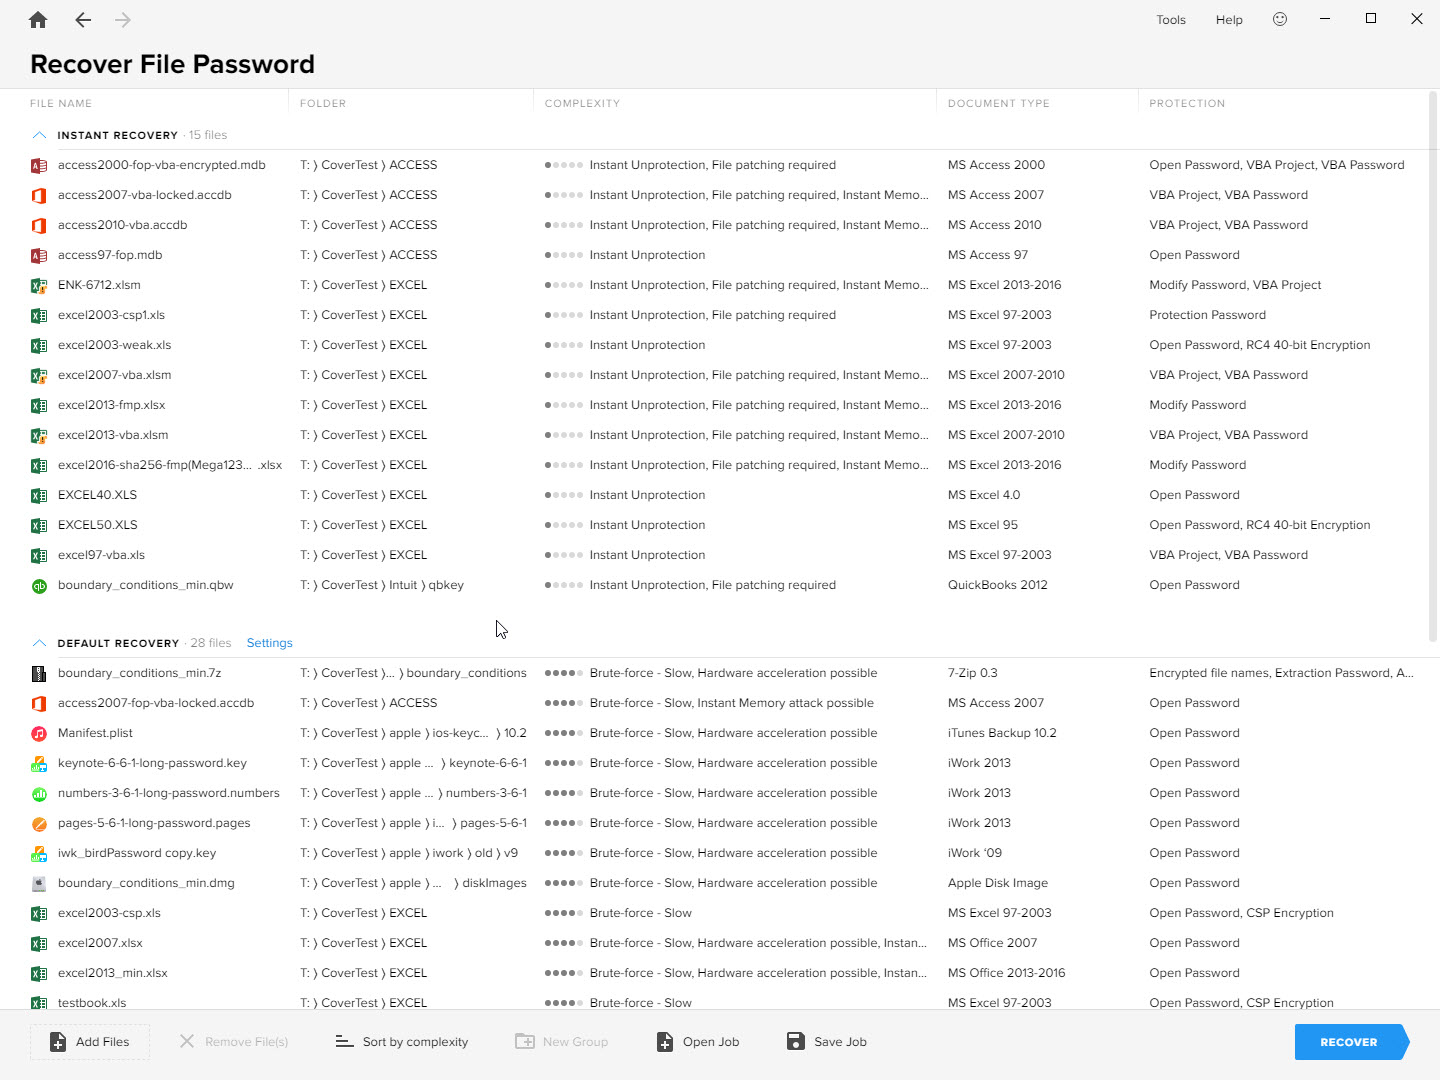Image resolution: width=1440 pixels, height=1080 pixels.
Task: Click folder path ending in 'Intuit ) qbkey'
Action: click(x=382, y=585)
